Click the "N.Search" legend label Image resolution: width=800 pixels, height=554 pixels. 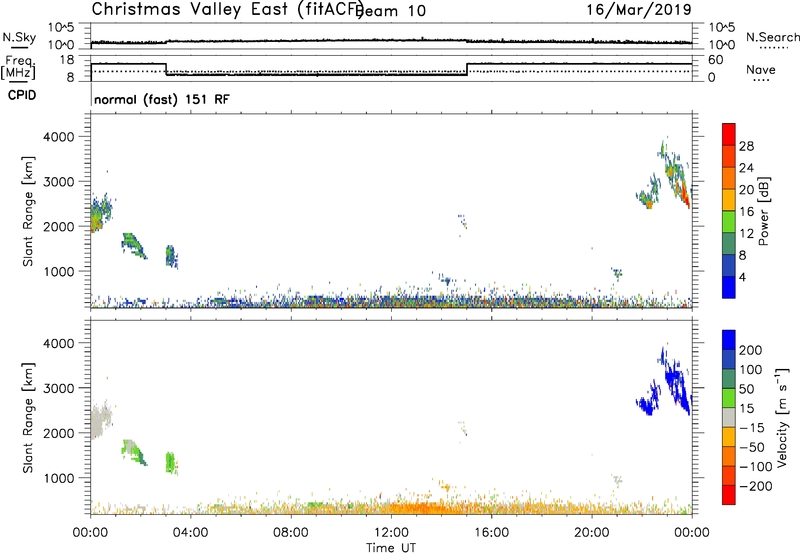(772, 37)
